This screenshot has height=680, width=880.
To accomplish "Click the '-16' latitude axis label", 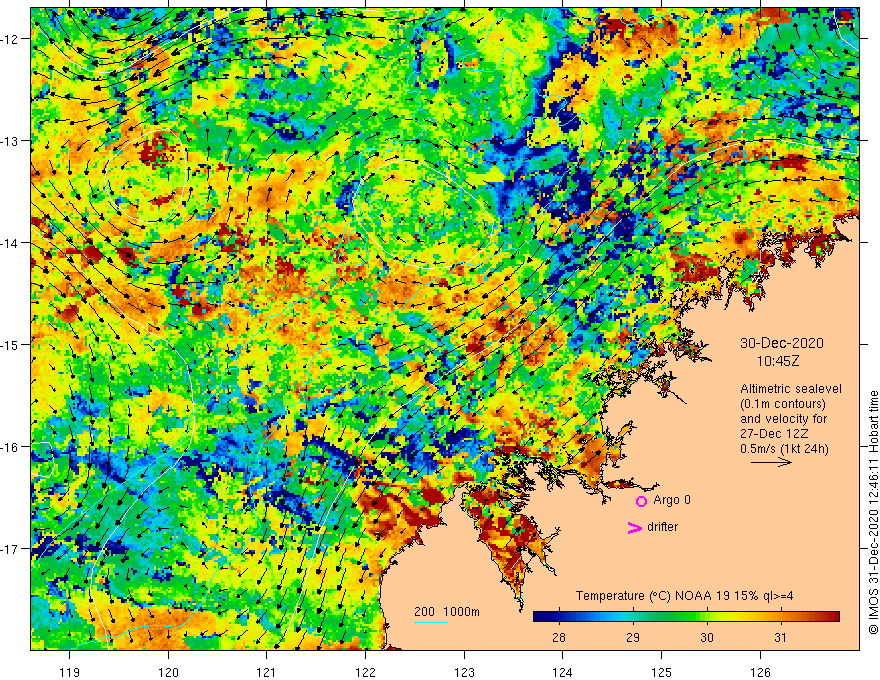I will [11, 447].
